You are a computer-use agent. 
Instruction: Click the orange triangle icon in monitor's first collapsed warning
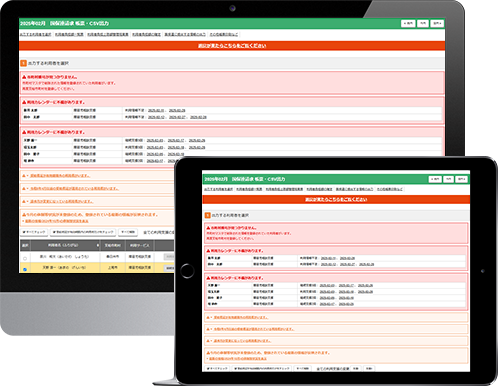click(x=24, y=175)
